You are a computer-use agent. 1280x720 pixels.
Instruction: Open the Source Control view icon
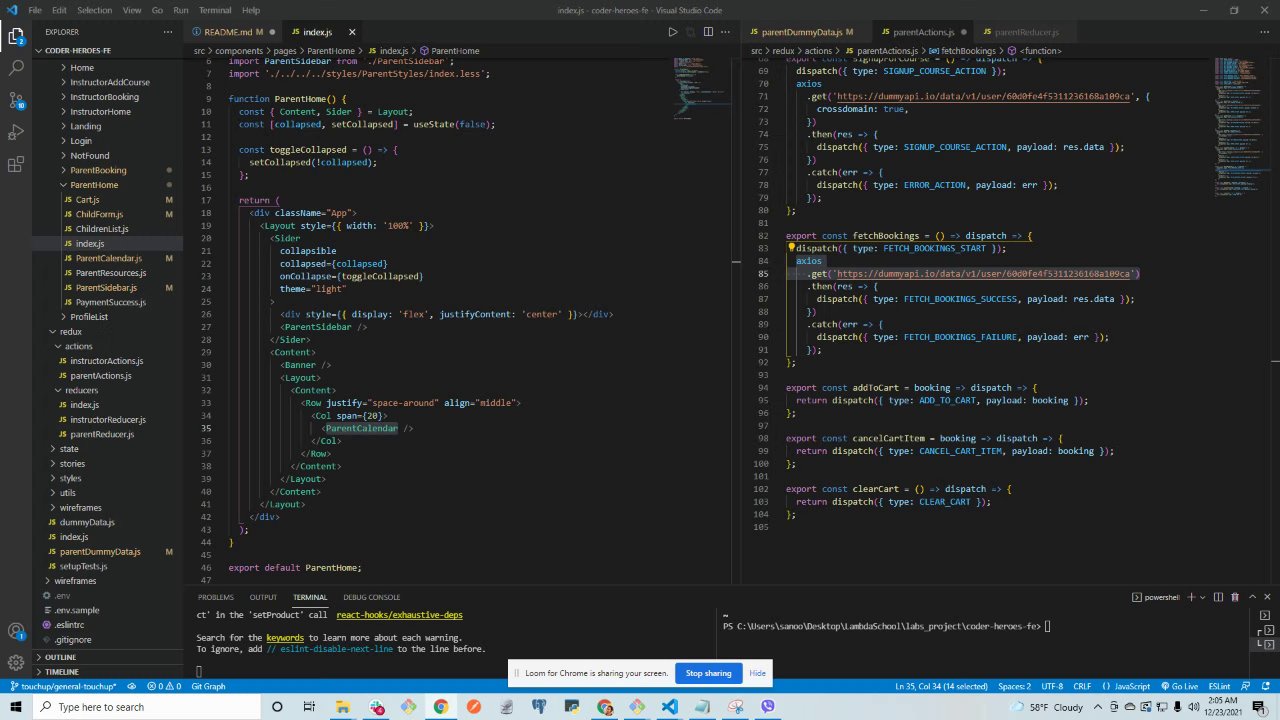point(16,100)
